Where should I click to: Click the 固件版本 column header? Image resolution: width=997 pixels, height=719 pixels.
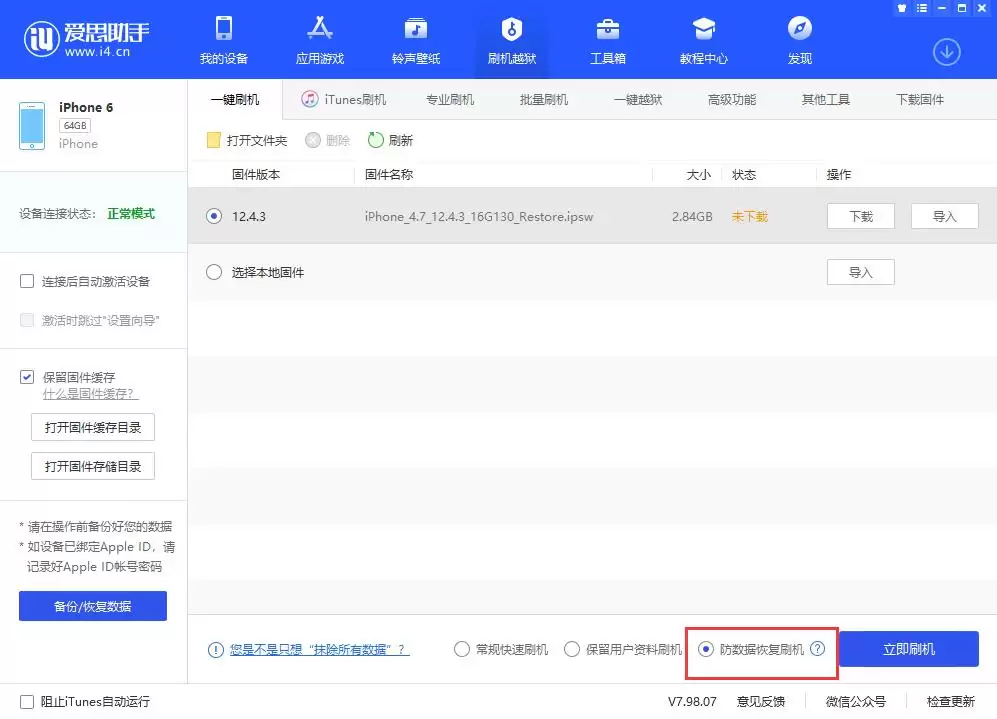[x=256, y=174]
